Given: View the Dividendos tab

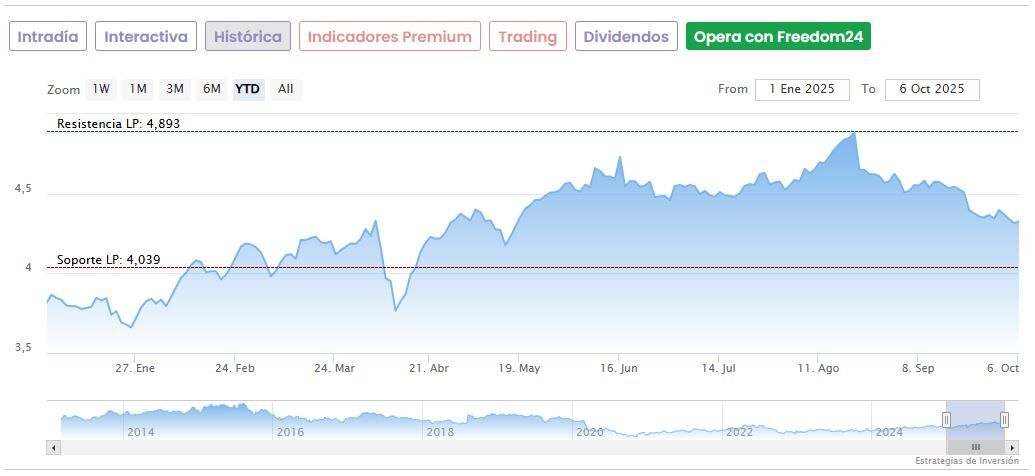Looking at the screenshot, I should 626,37.
